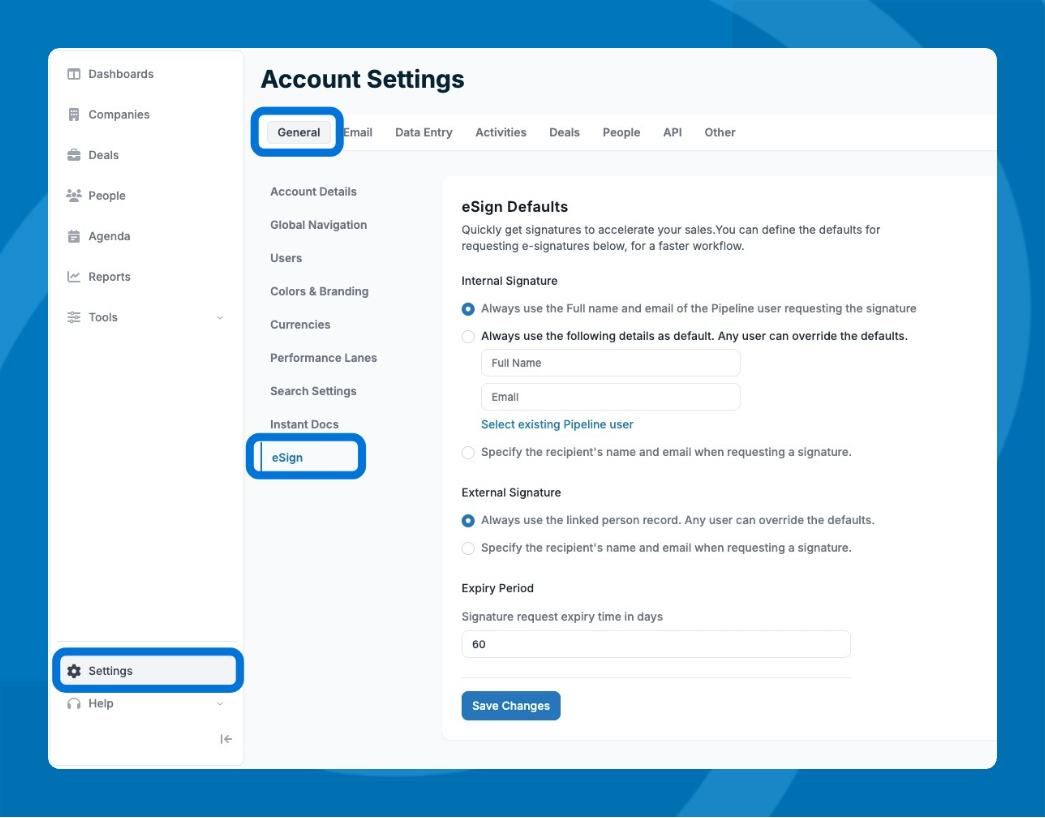
Task: Click the Deals briefcase icon
Action: [x=74, y=155]
